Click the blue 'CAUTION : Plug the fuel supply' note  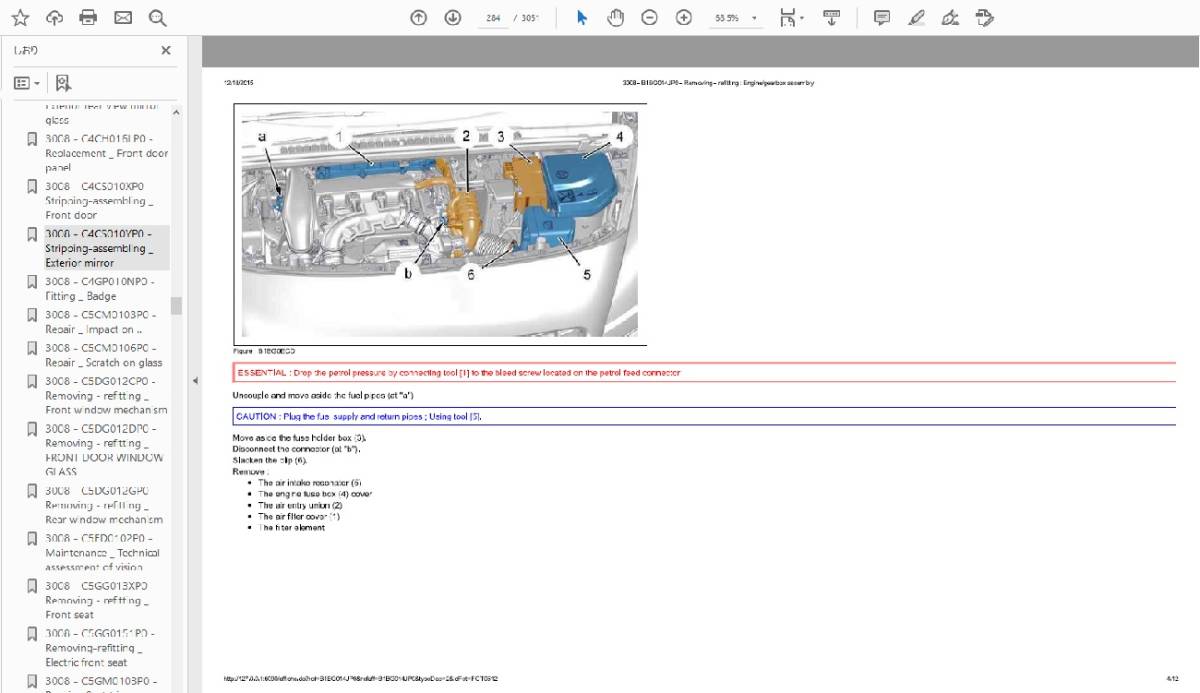[x=704, y=416]
